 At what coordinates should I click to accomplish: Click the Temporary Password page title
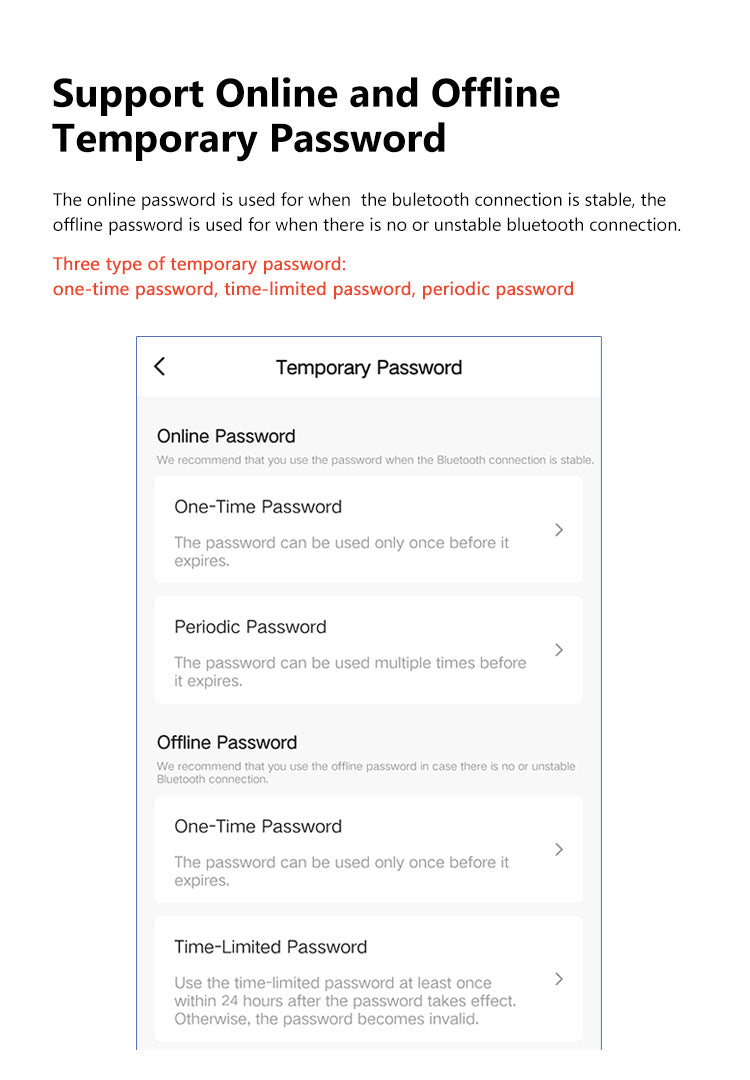(x=368, y=368)
